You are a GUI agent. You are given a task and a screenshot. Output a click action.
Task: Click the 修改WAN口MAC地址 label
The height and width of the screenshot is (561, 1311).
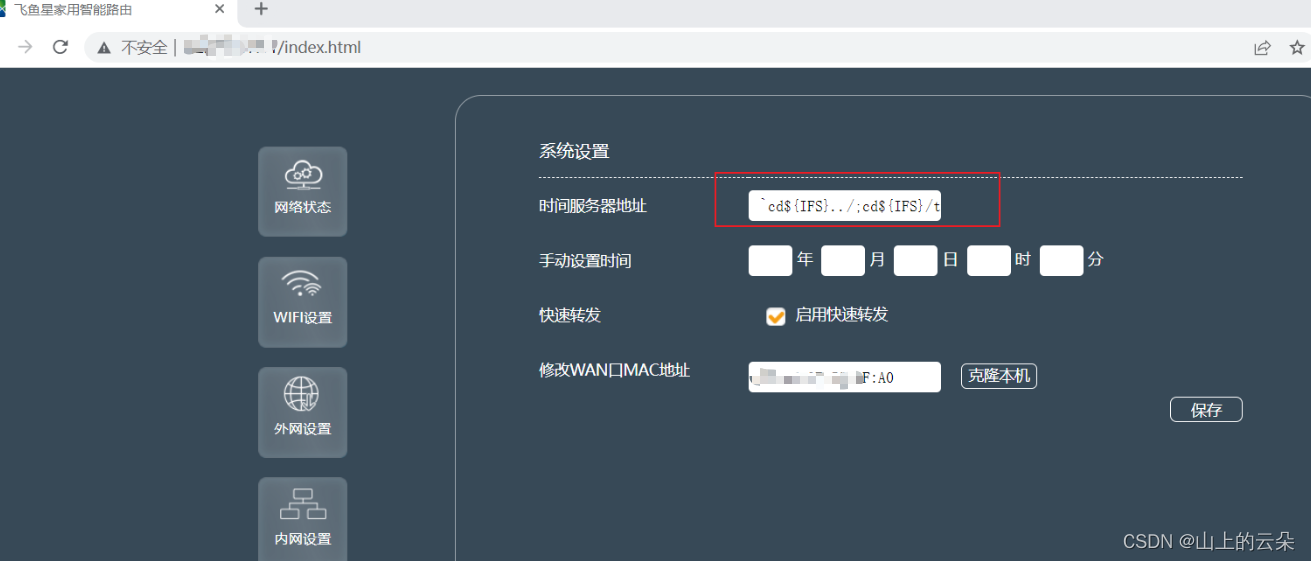tap(614, 370)
